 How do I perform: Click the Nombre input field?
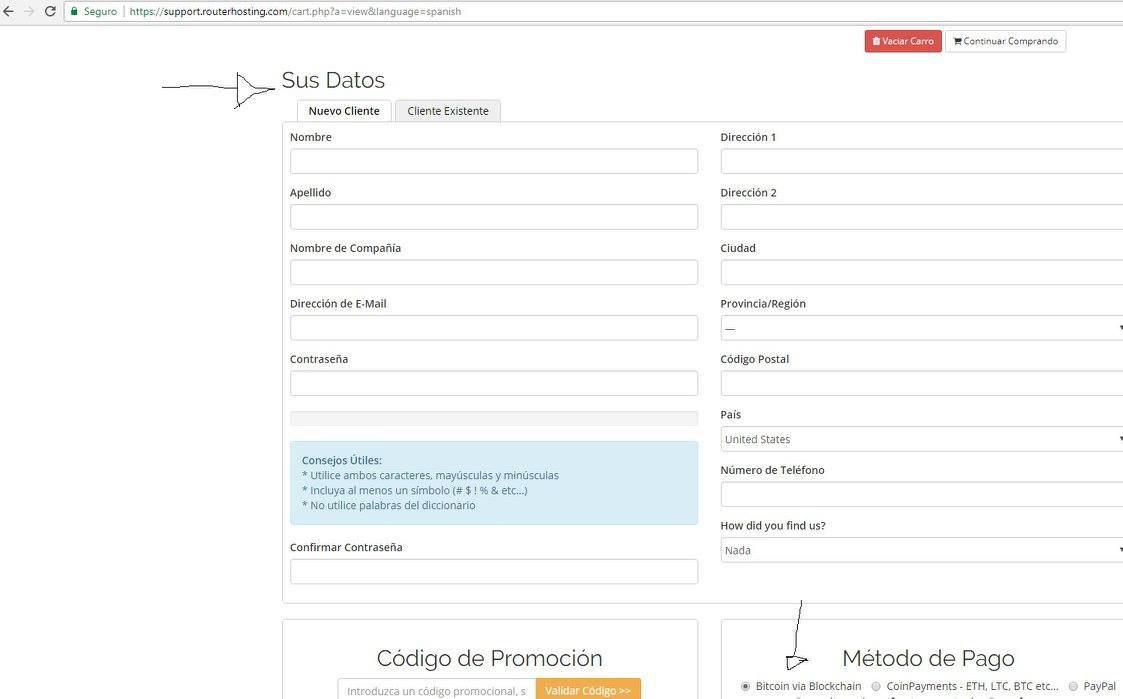(493, 161)
